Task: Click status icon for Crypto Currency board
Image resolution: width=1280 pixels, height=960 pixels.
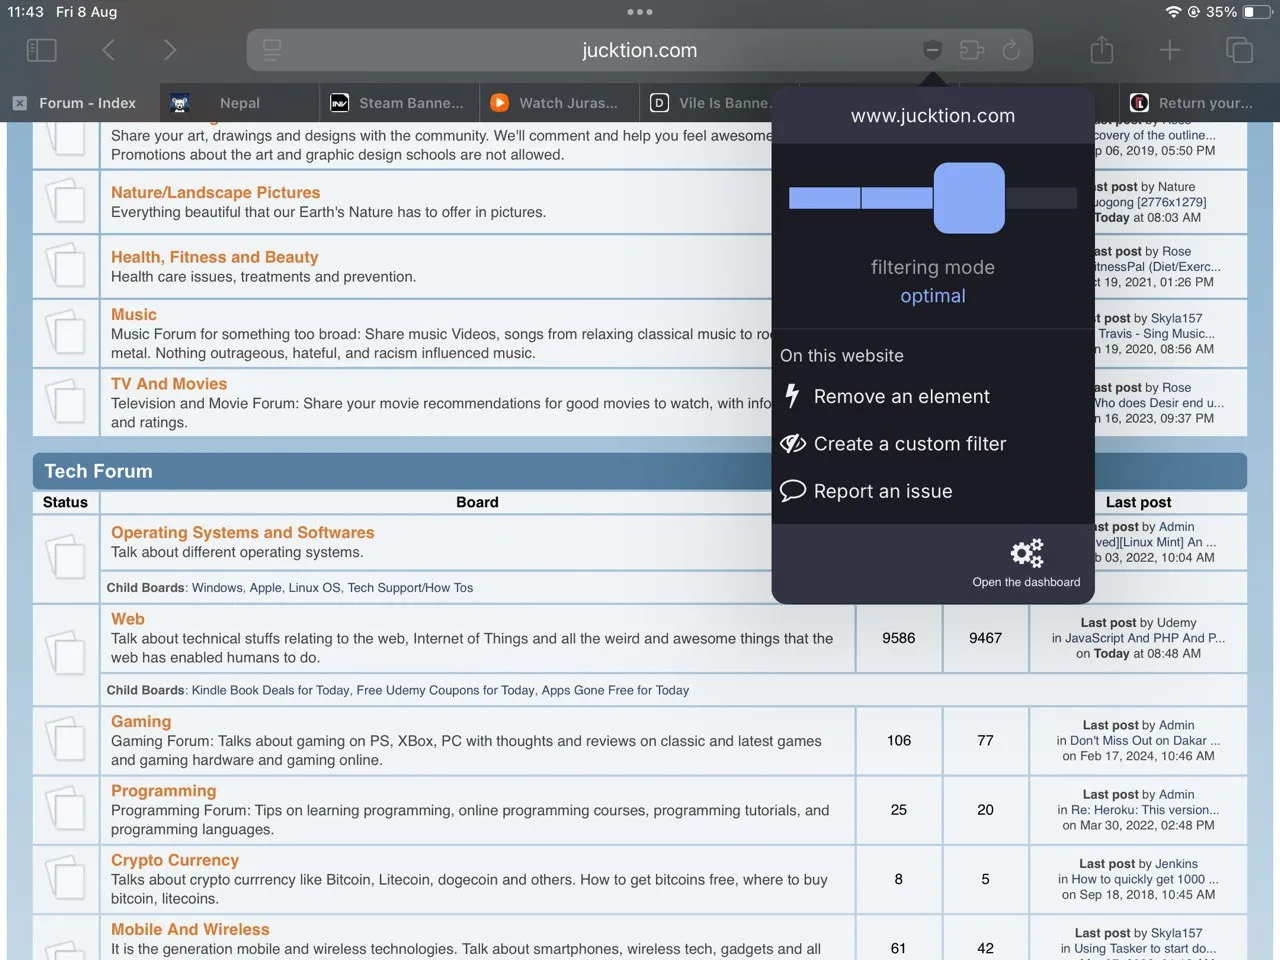Action: (66, 878)
